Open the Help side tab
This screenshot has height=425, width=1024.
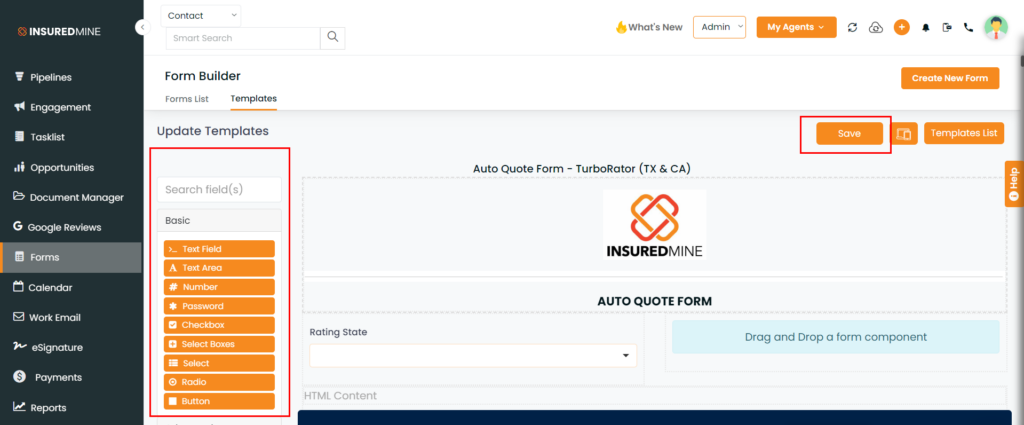(x=1014, y=183)
